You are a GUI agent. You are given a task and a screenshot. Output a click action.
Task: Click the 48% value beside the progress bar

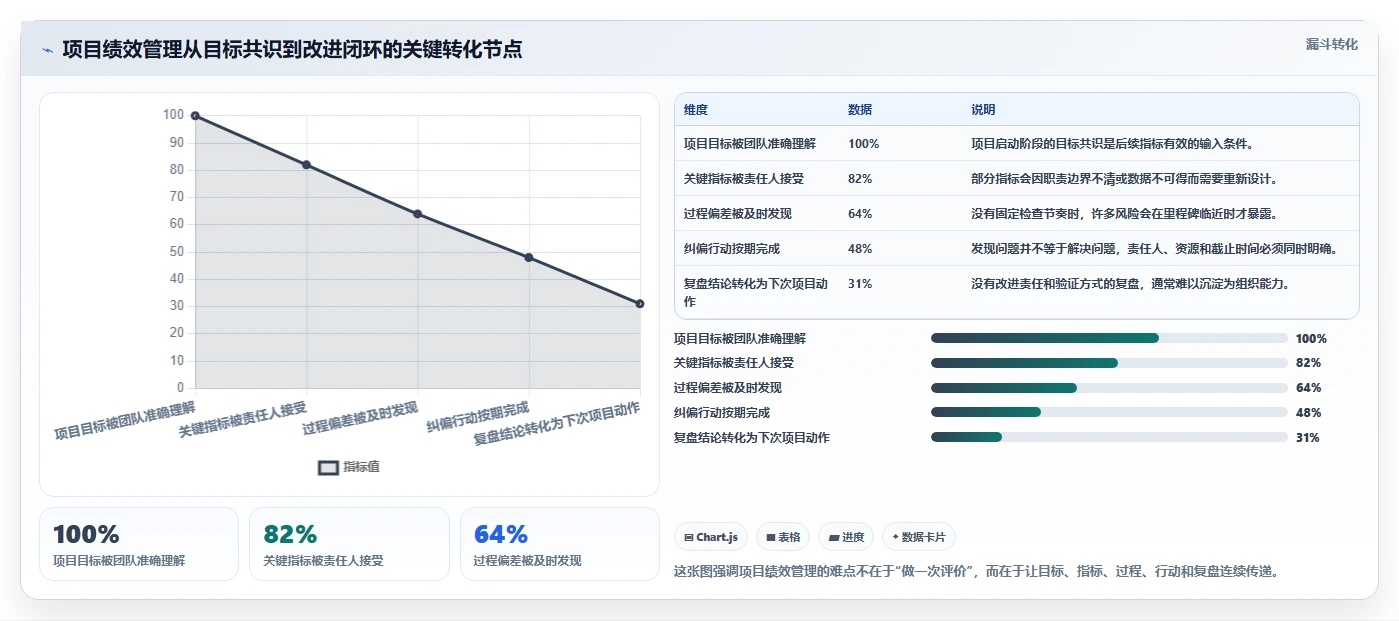[1308, 413]
